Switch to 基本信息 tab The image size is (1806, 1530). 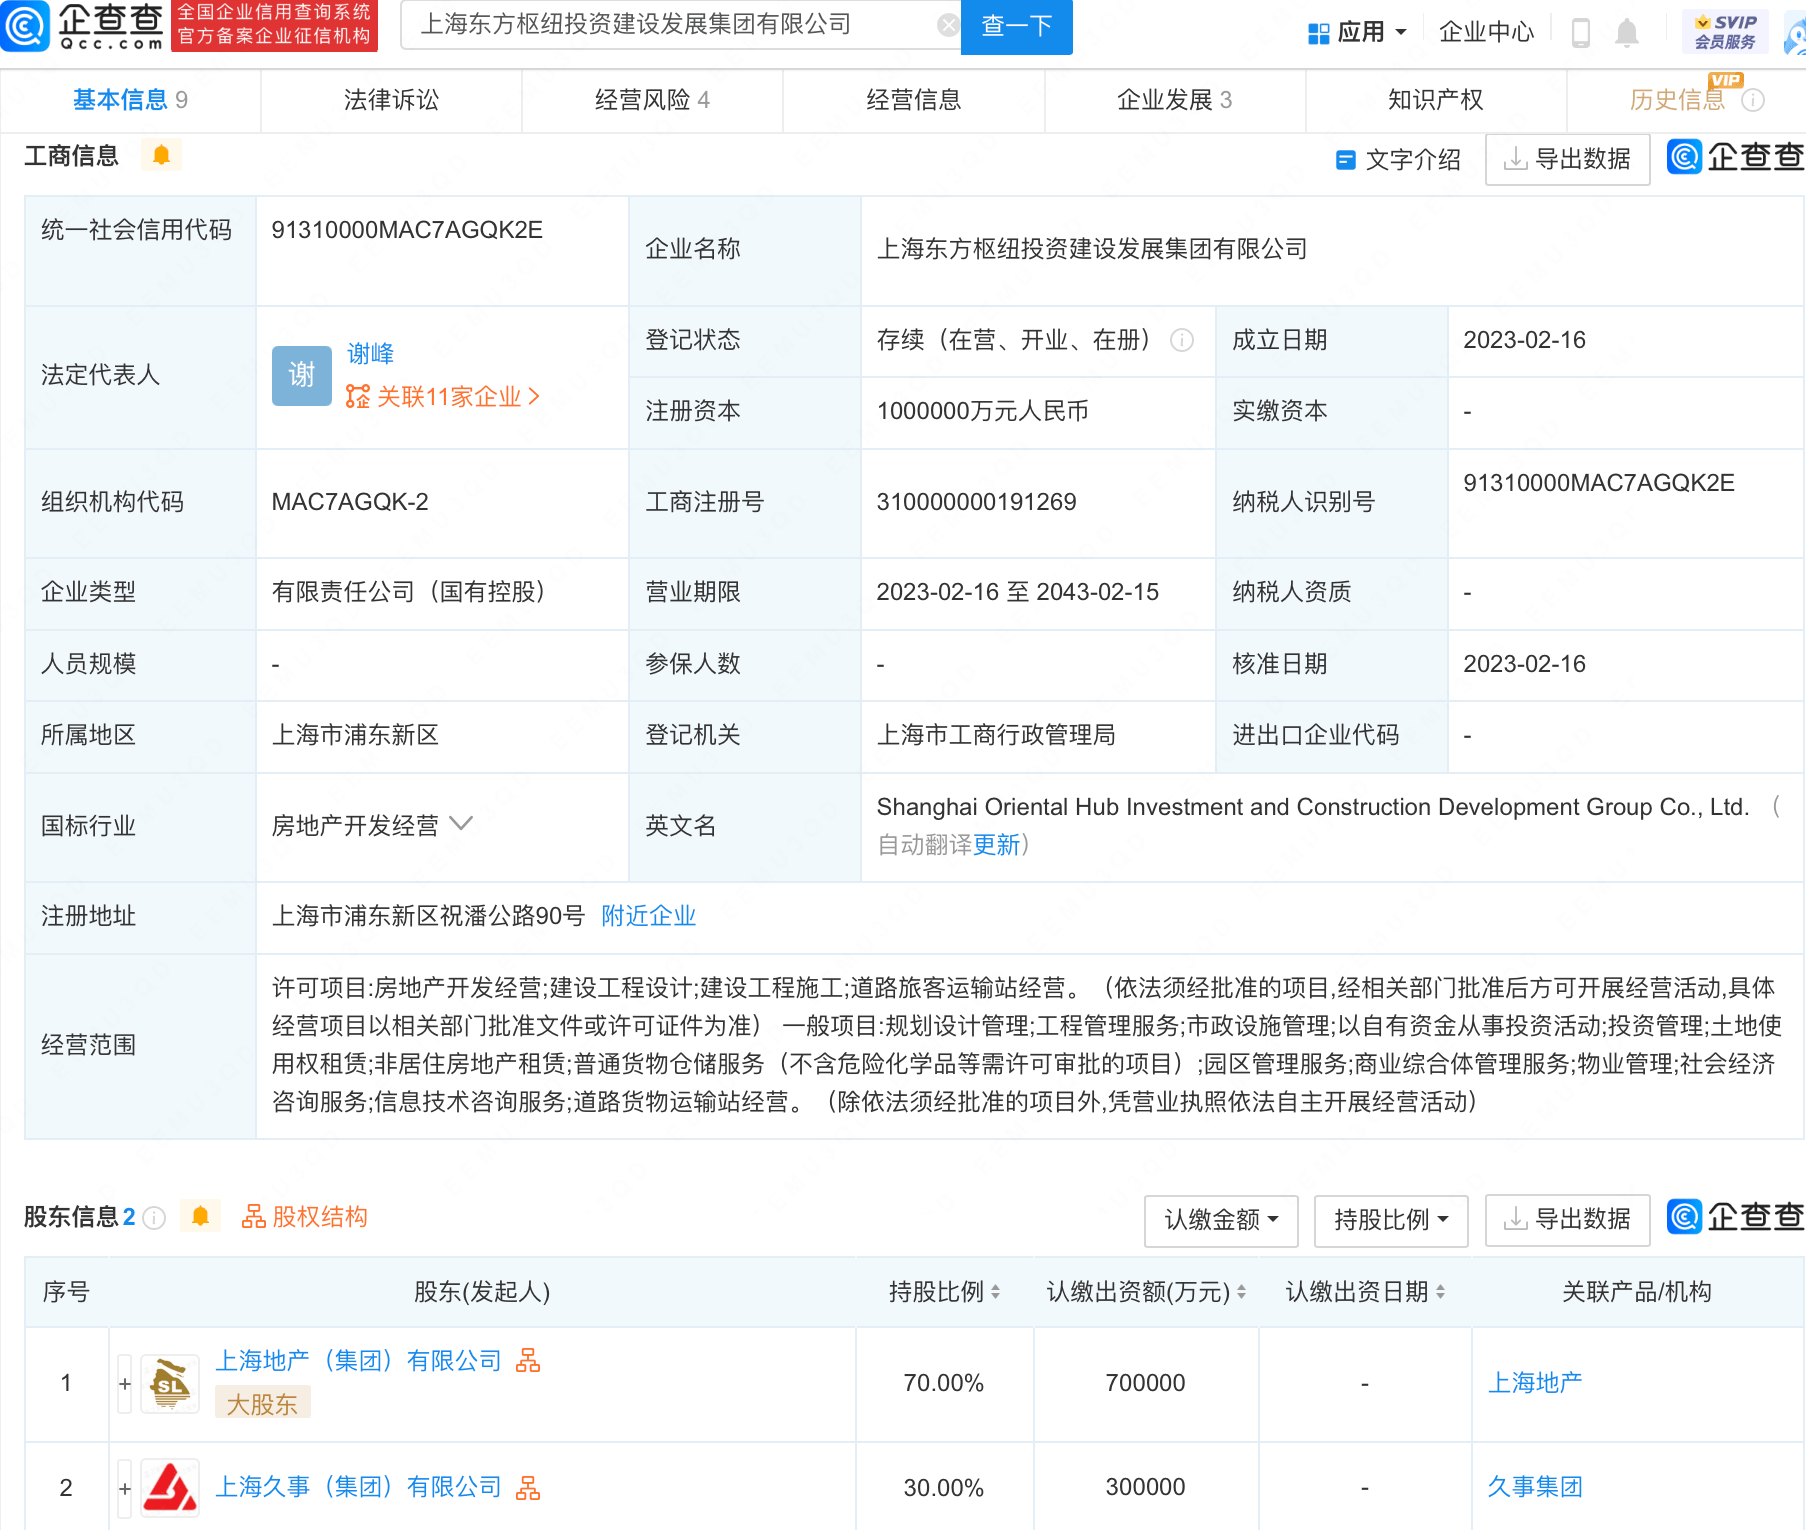(x=130, y=100)
